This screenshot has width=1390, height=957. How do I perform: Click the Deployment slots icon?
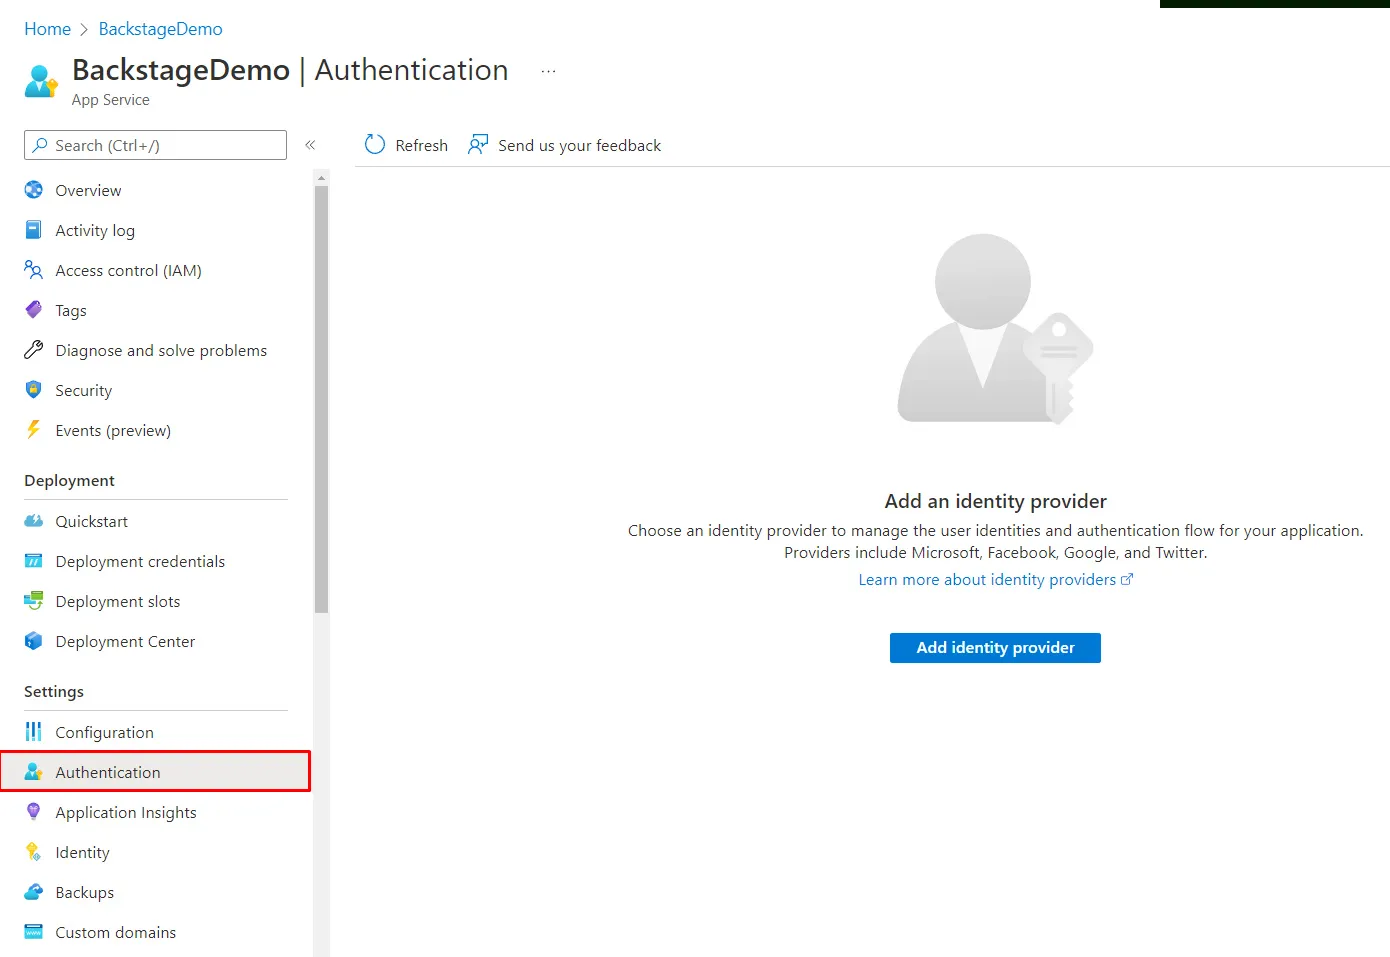click(x=34, y=601)
